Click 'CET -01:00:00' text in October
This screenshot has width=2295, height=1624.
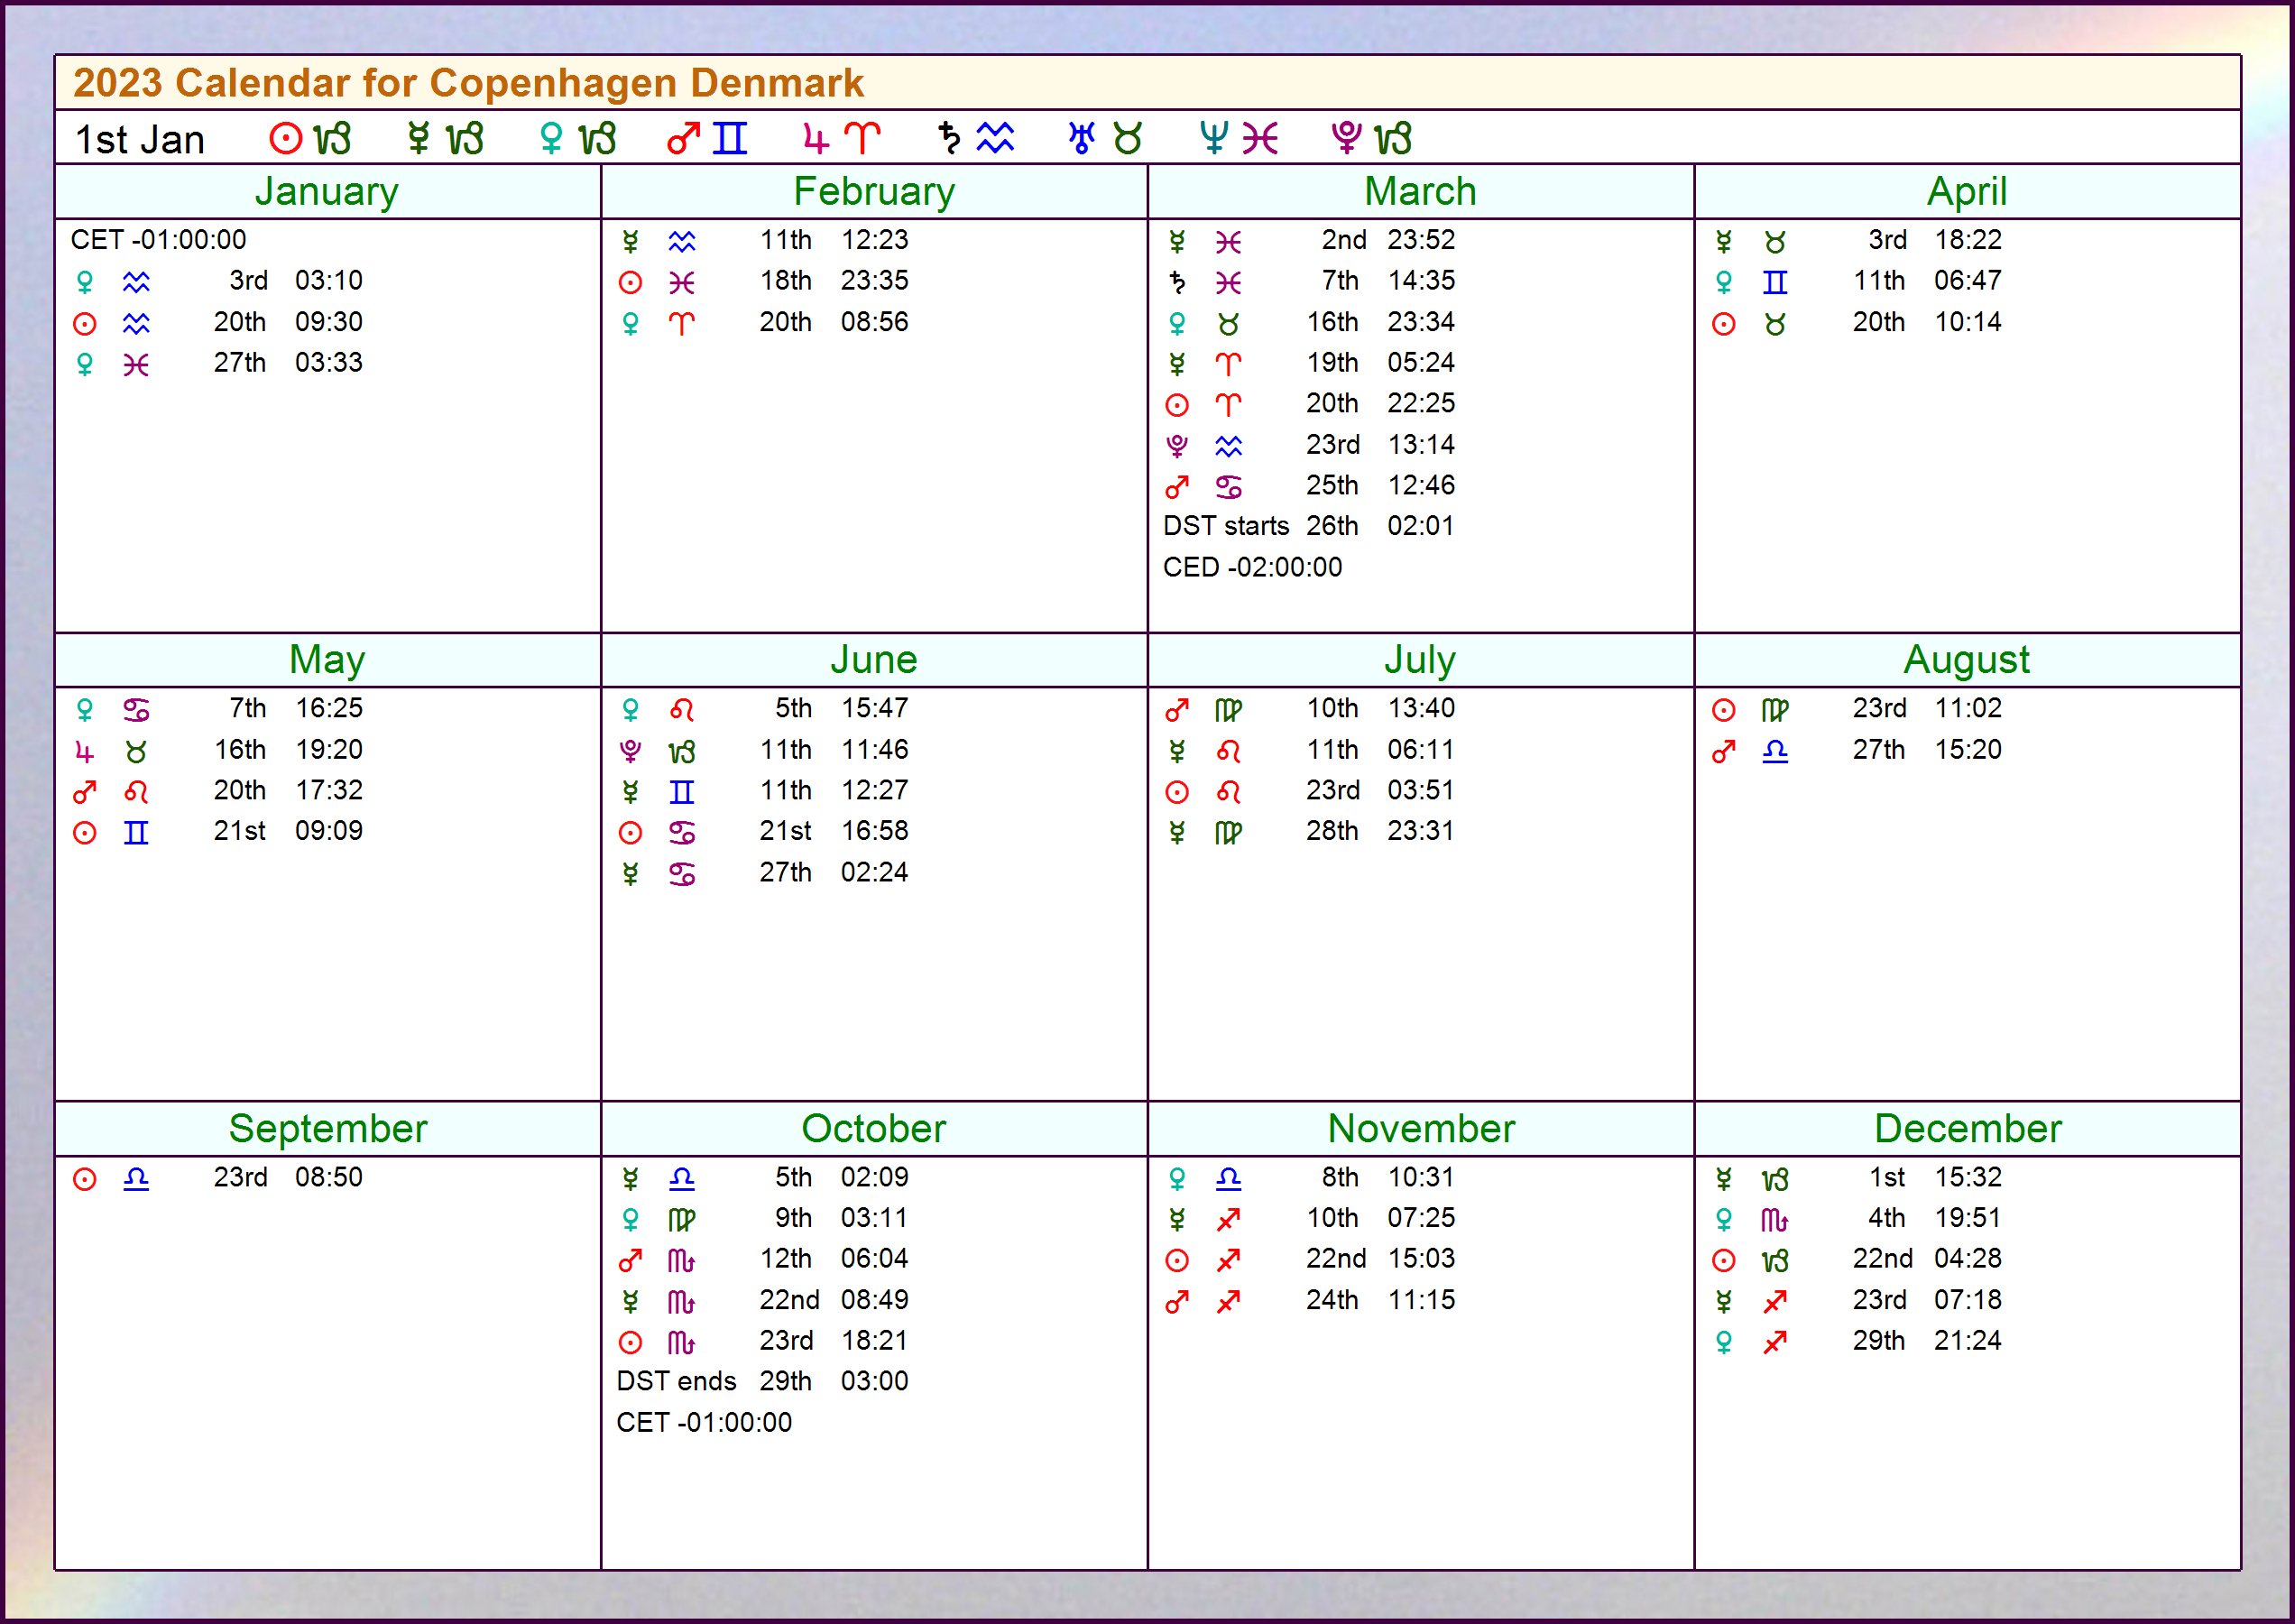point(704,1423)
